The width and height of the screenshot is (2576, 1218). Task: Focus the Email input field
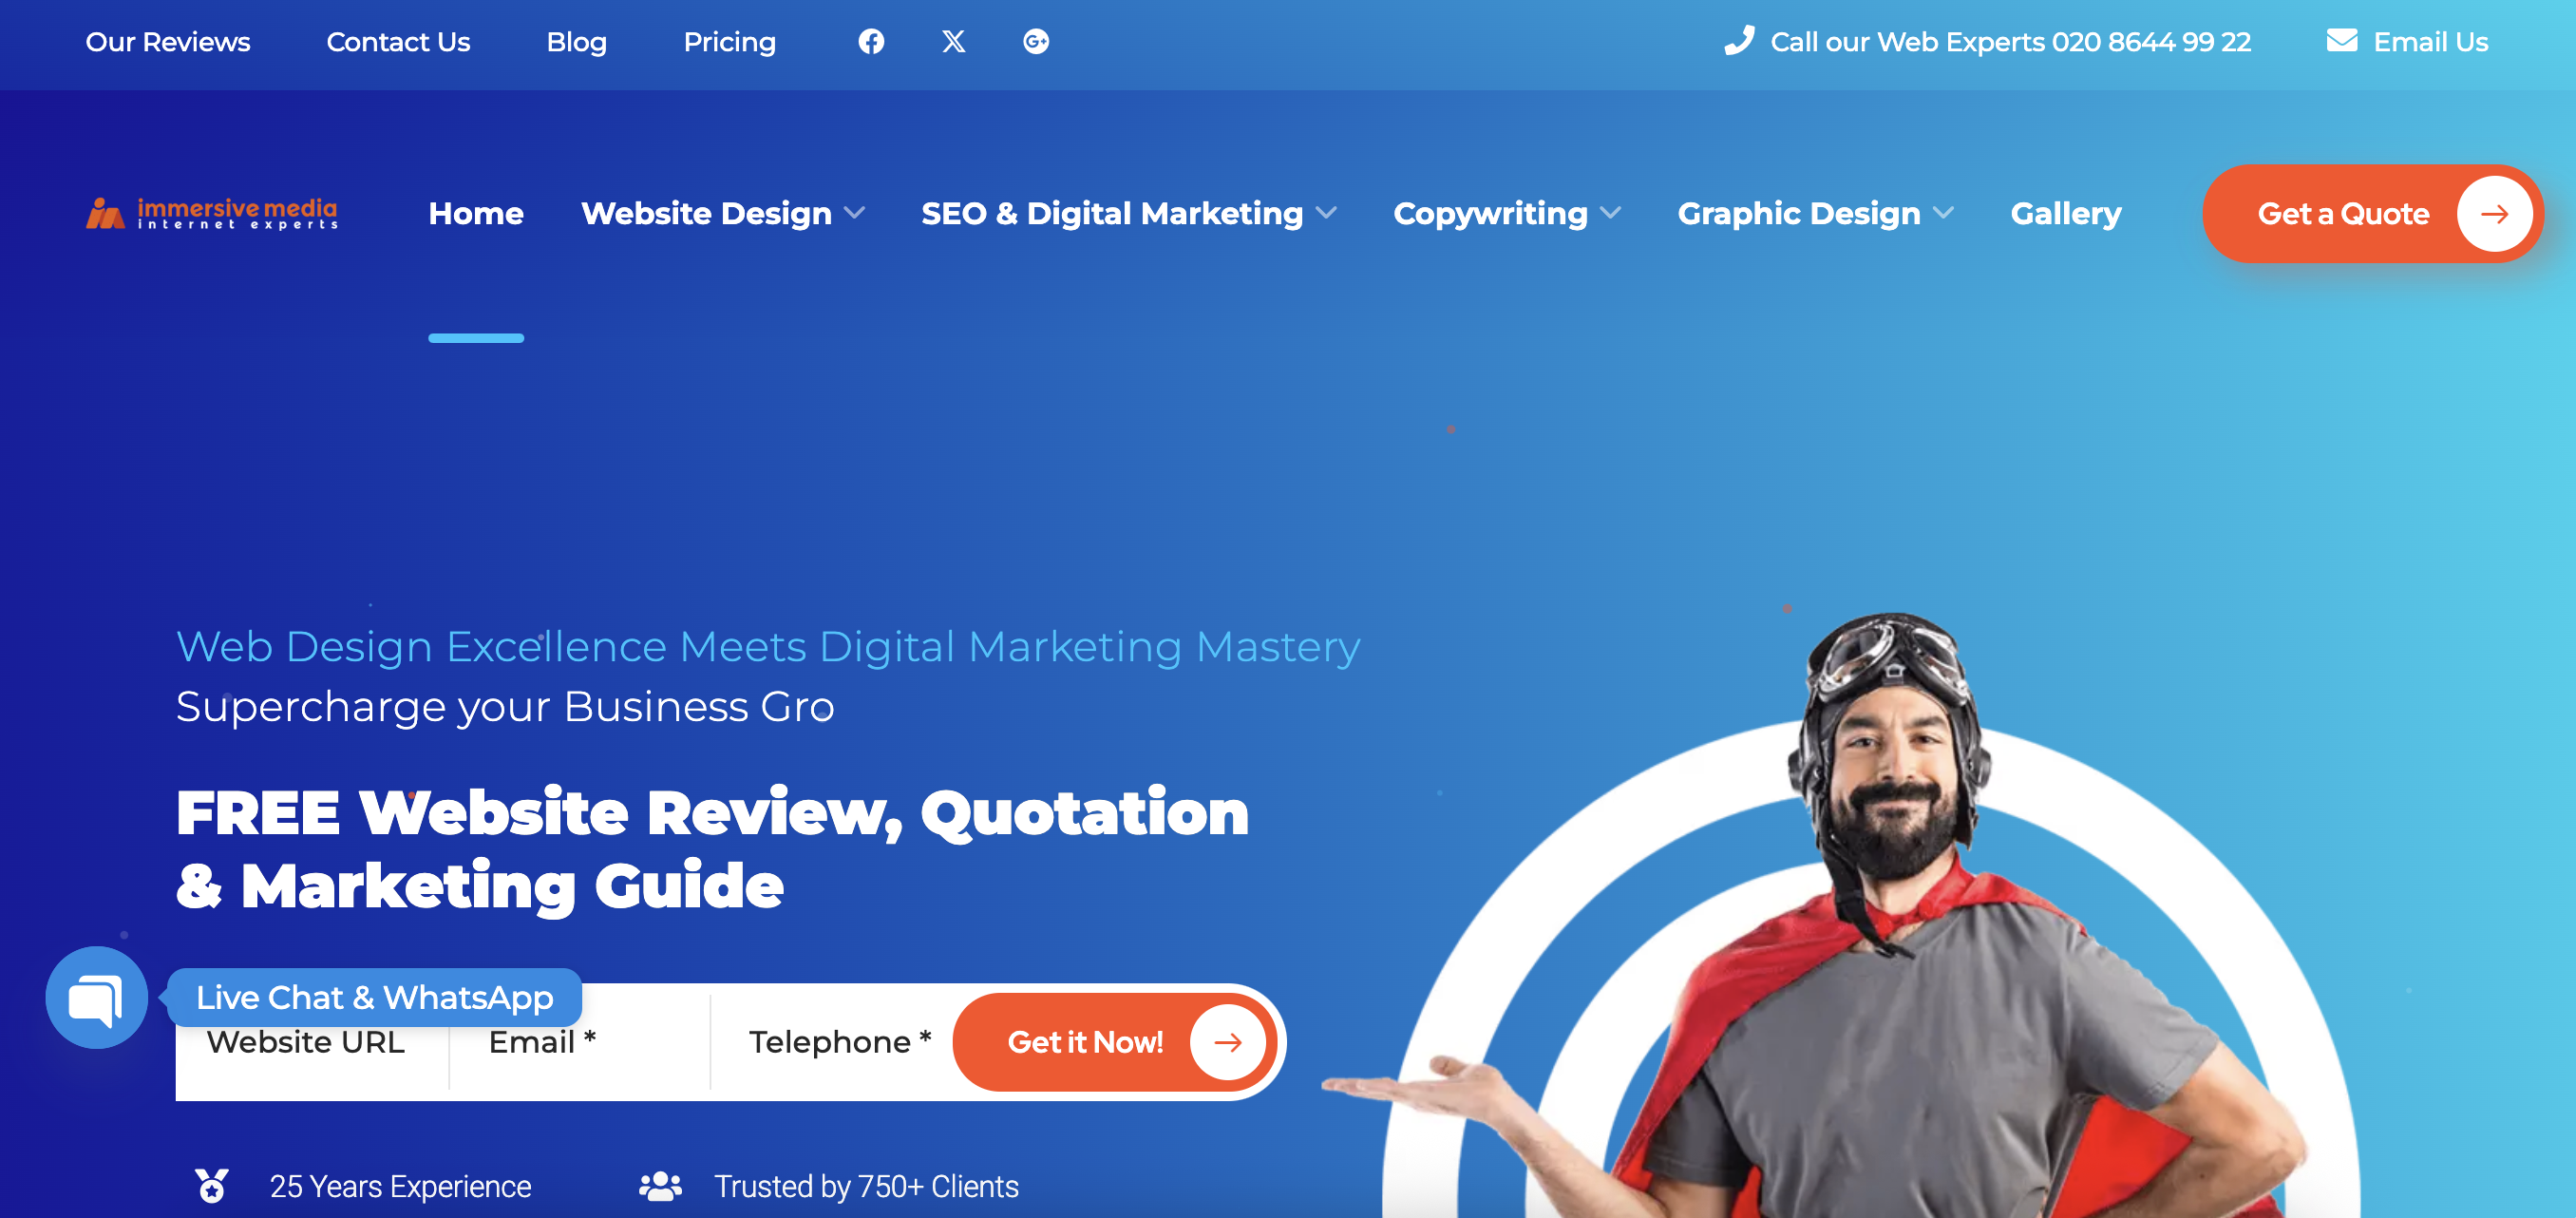click(x=580, y=1042)
